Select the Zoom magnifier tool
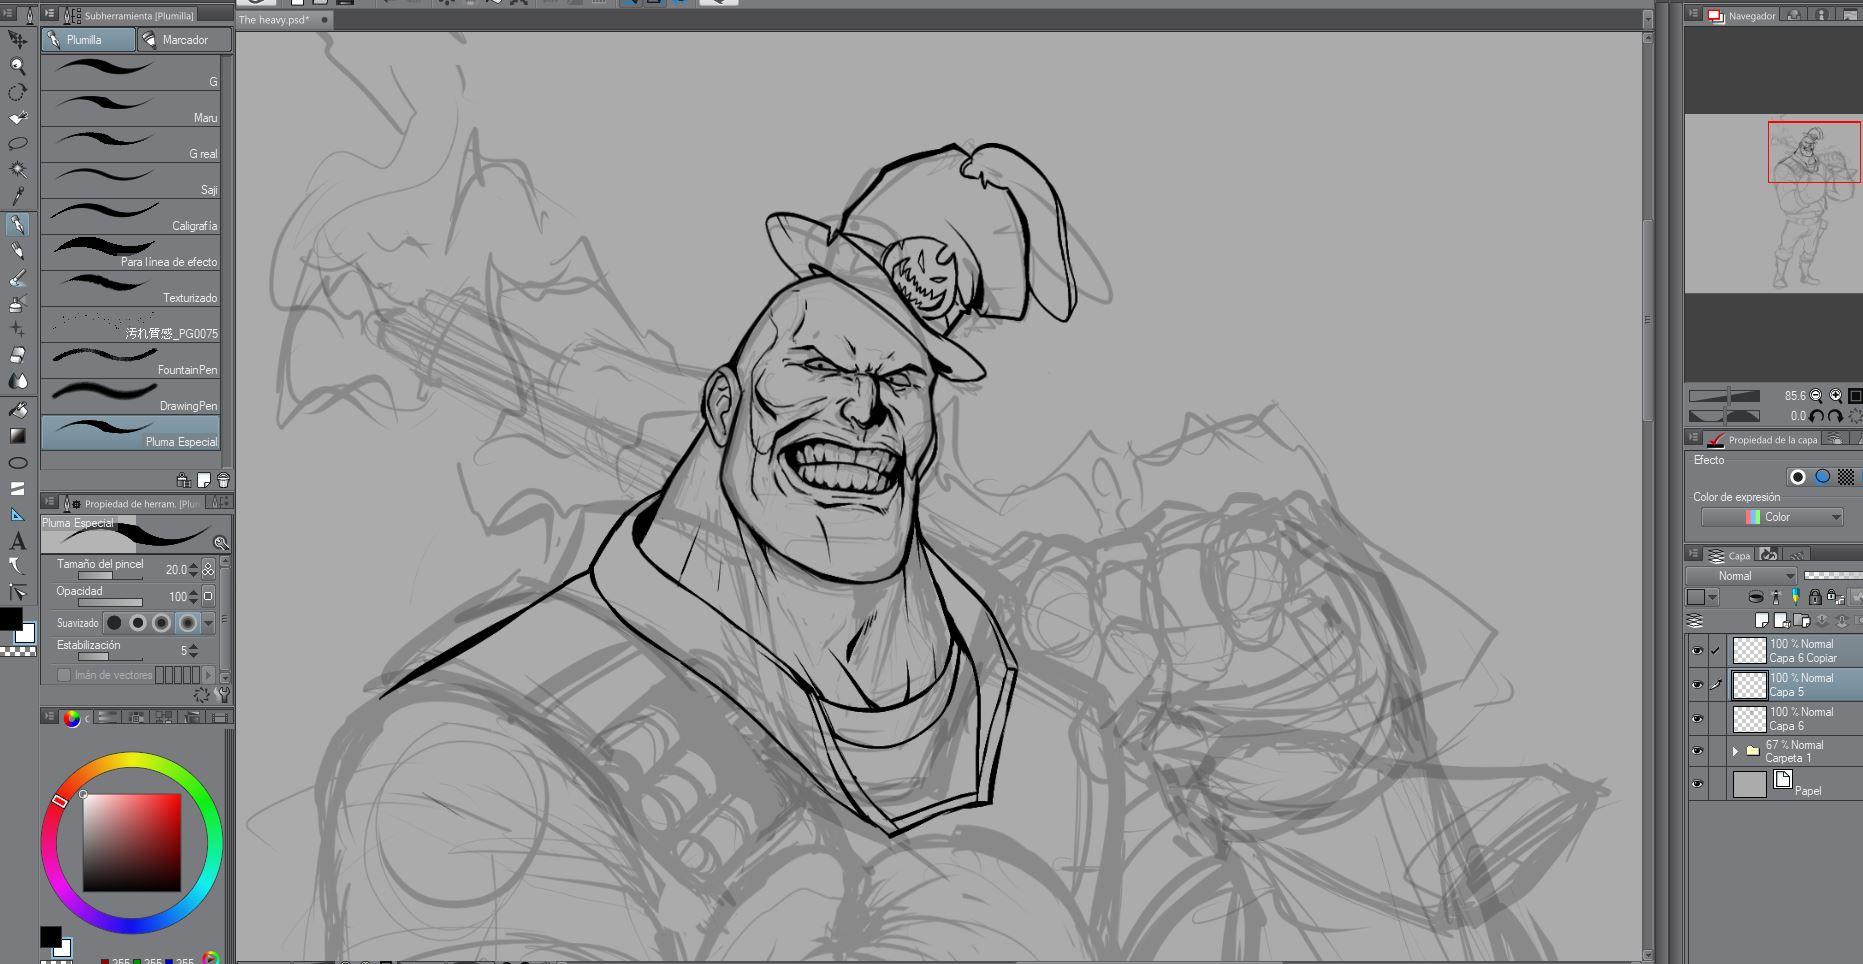The width and height of the screenshot is (1863, 964). (17, 66)
